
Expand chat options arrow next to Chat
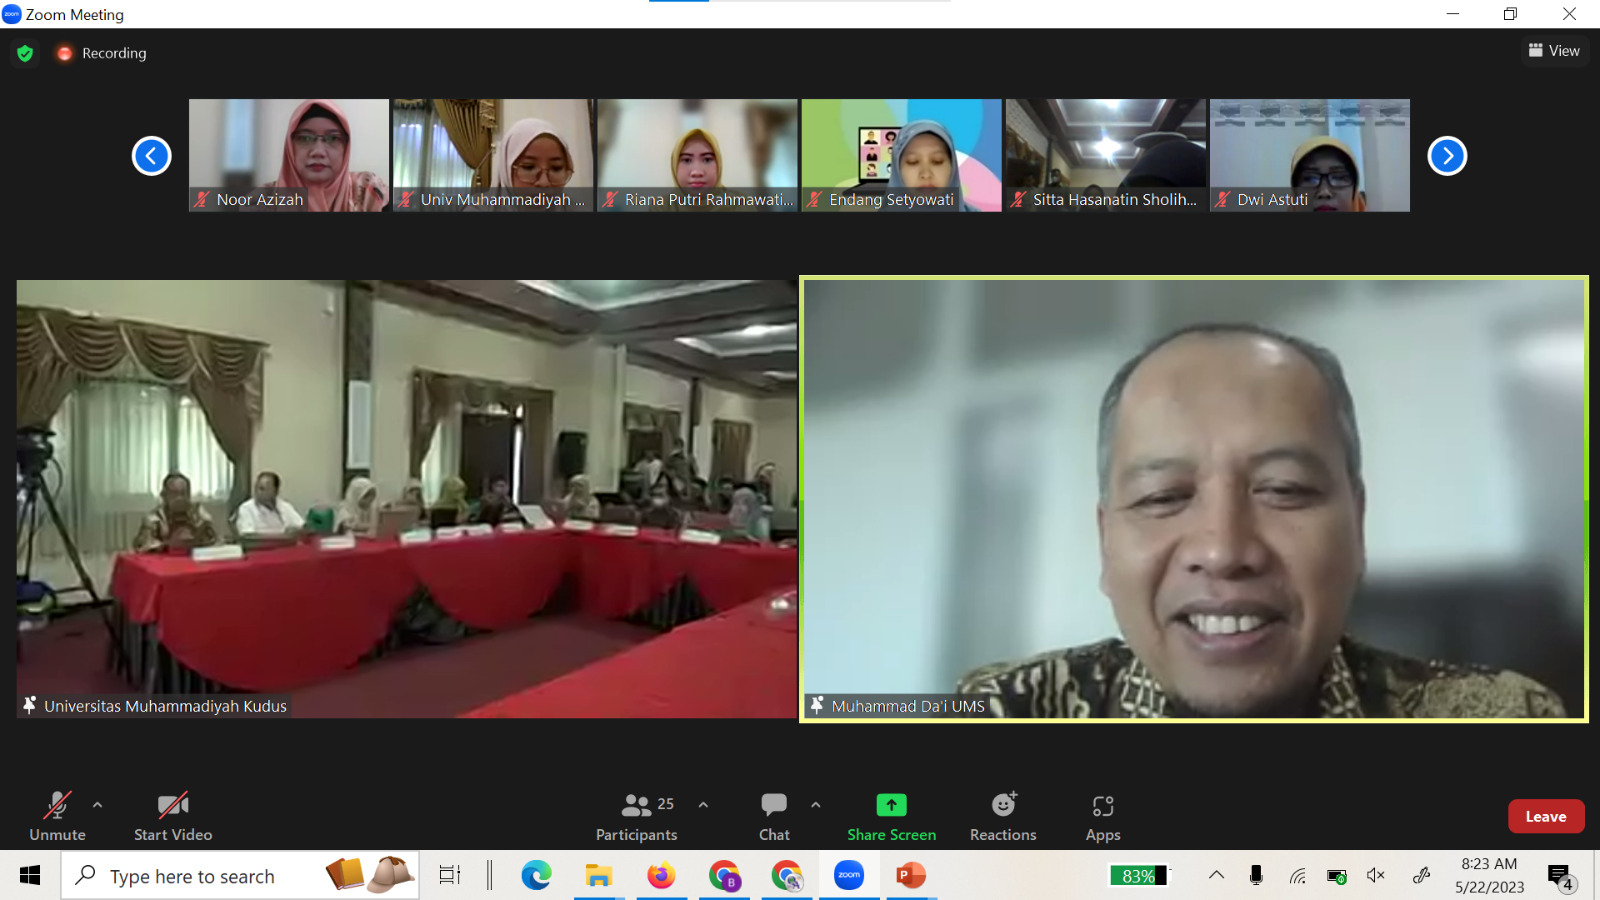pos(816,804)
